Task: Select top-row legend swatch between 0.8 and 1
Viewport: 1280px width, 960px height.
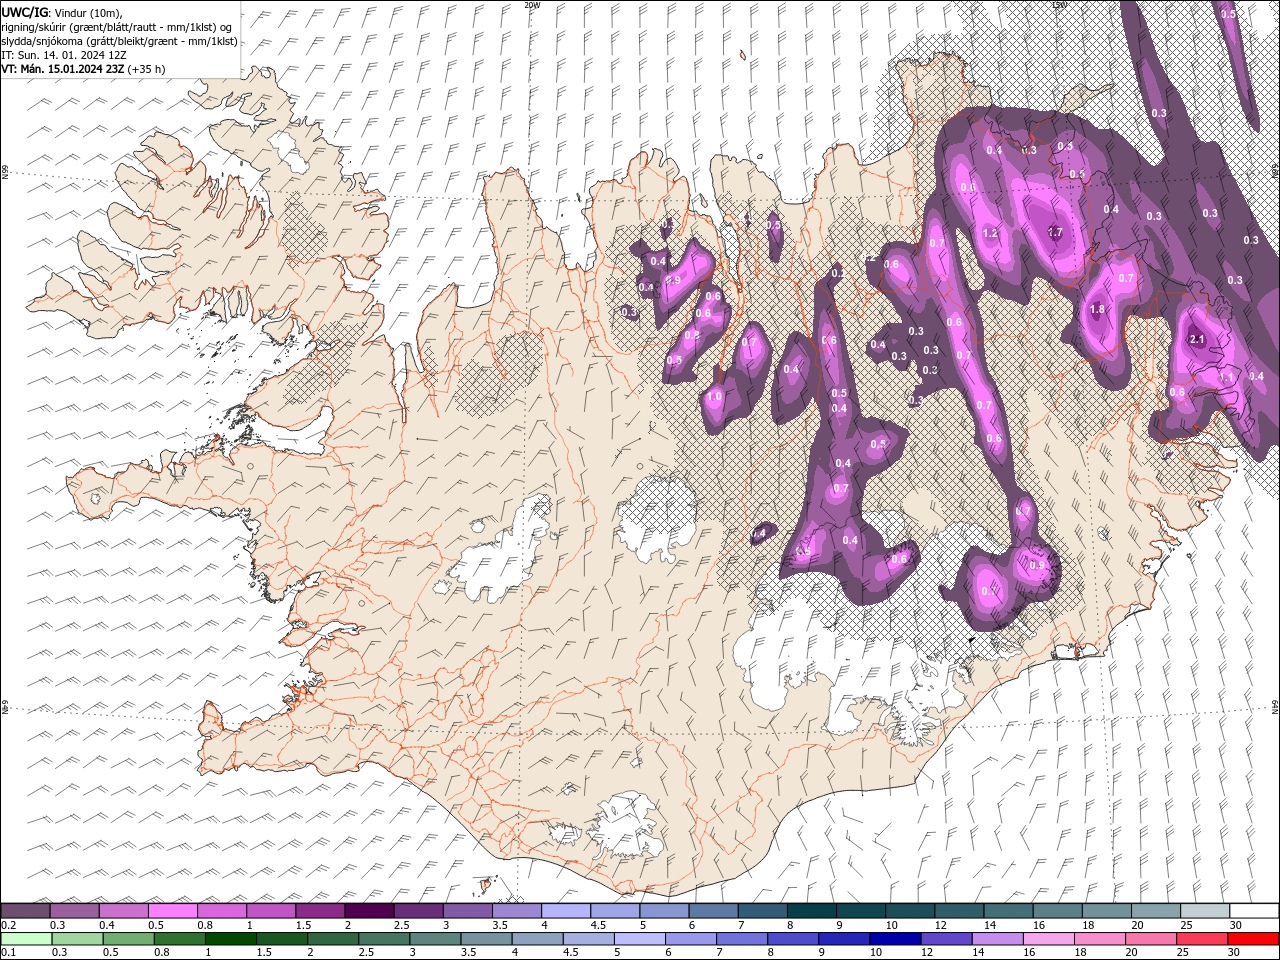Action: 221,911
